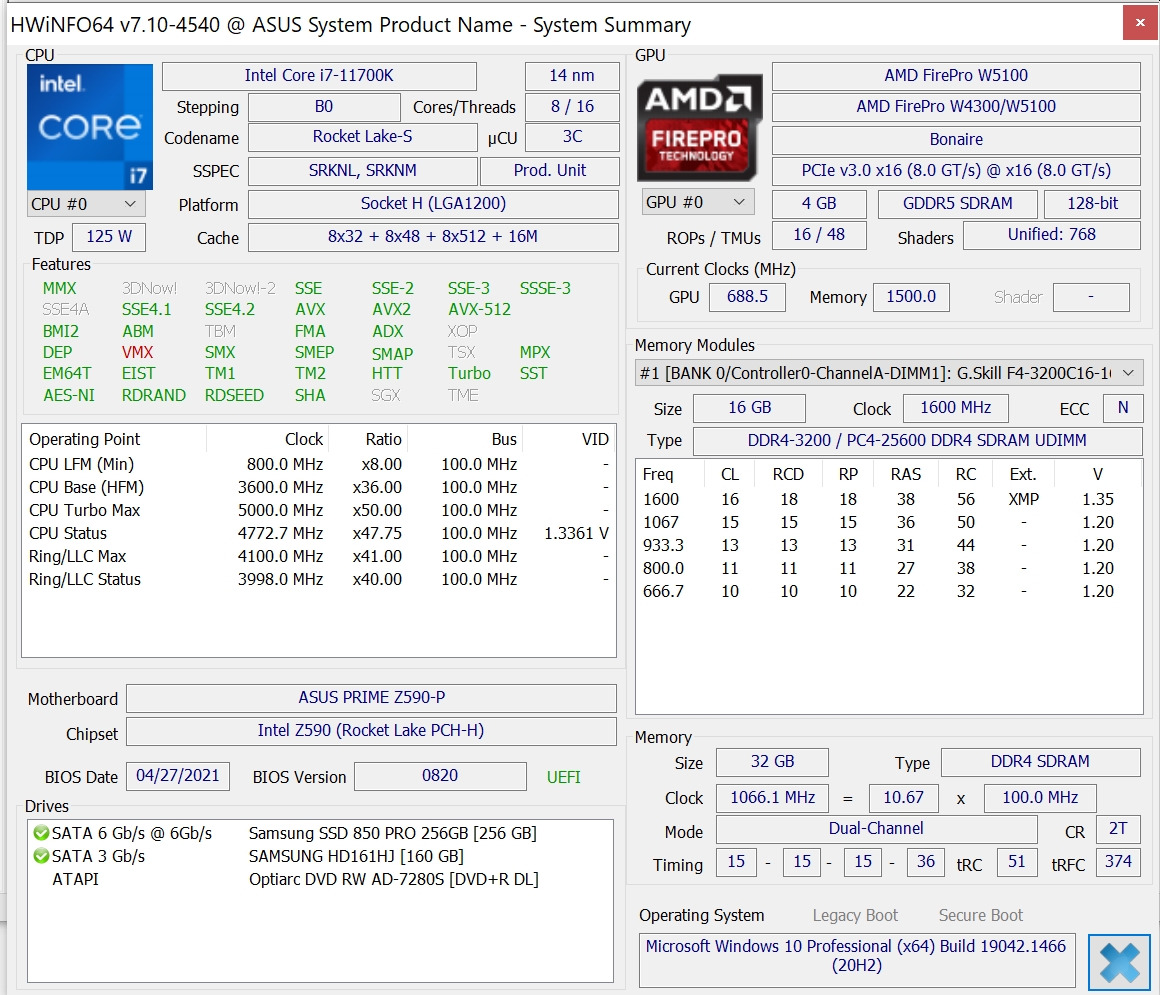Click the AMD FirePro W5100 GPU name
The width and height of the screenshot is (1160, 995).
pos(956,75)
